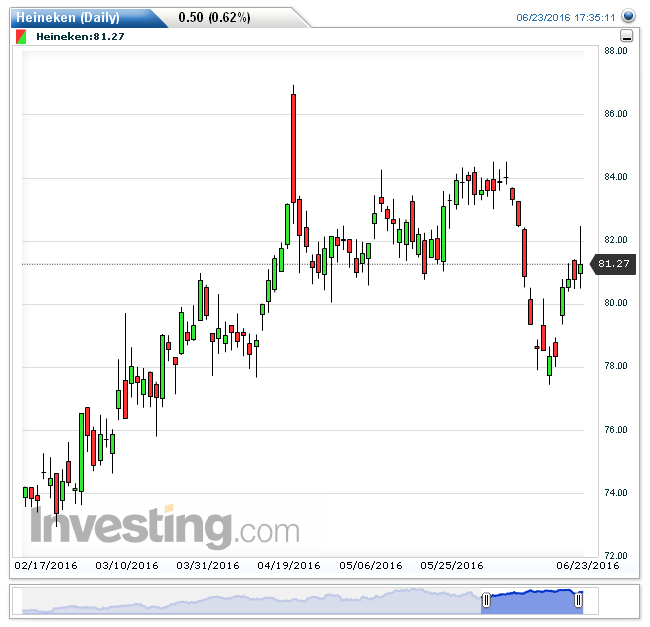This screenshot has height=627, width=650.
Task: Click the legend label Heineken:81.27
Action: pyautogui.click(x=80, y=36)
